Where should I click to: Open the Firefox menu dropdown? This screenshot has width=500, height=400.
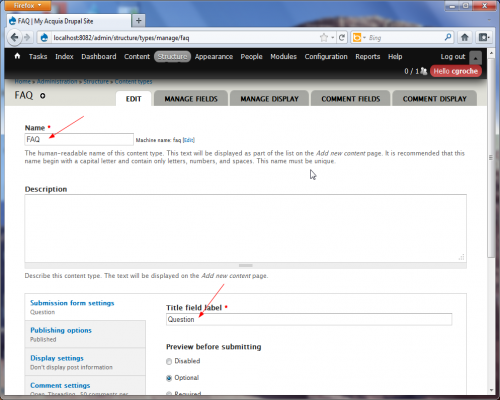coord(28,6)
